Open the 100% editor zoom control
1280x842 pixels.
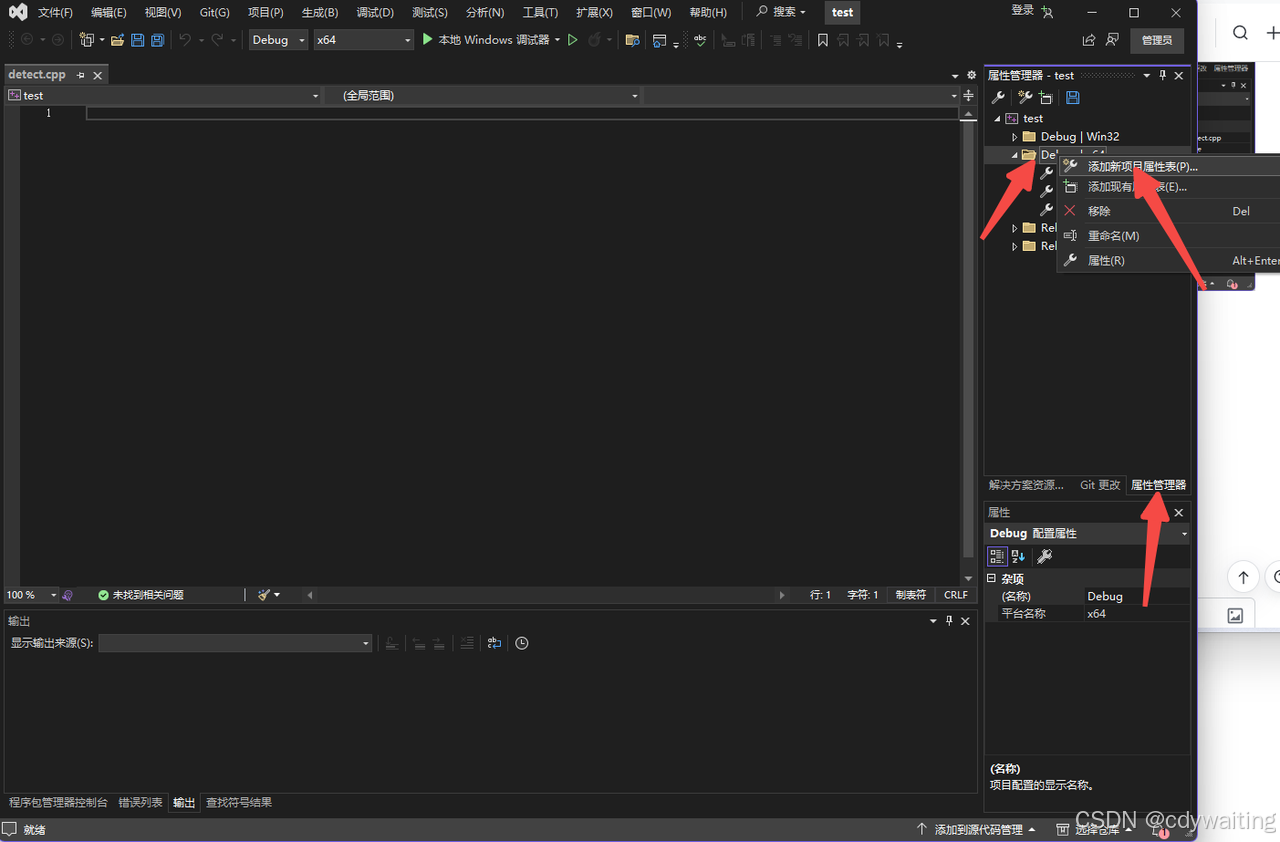(x=30, y=594)
